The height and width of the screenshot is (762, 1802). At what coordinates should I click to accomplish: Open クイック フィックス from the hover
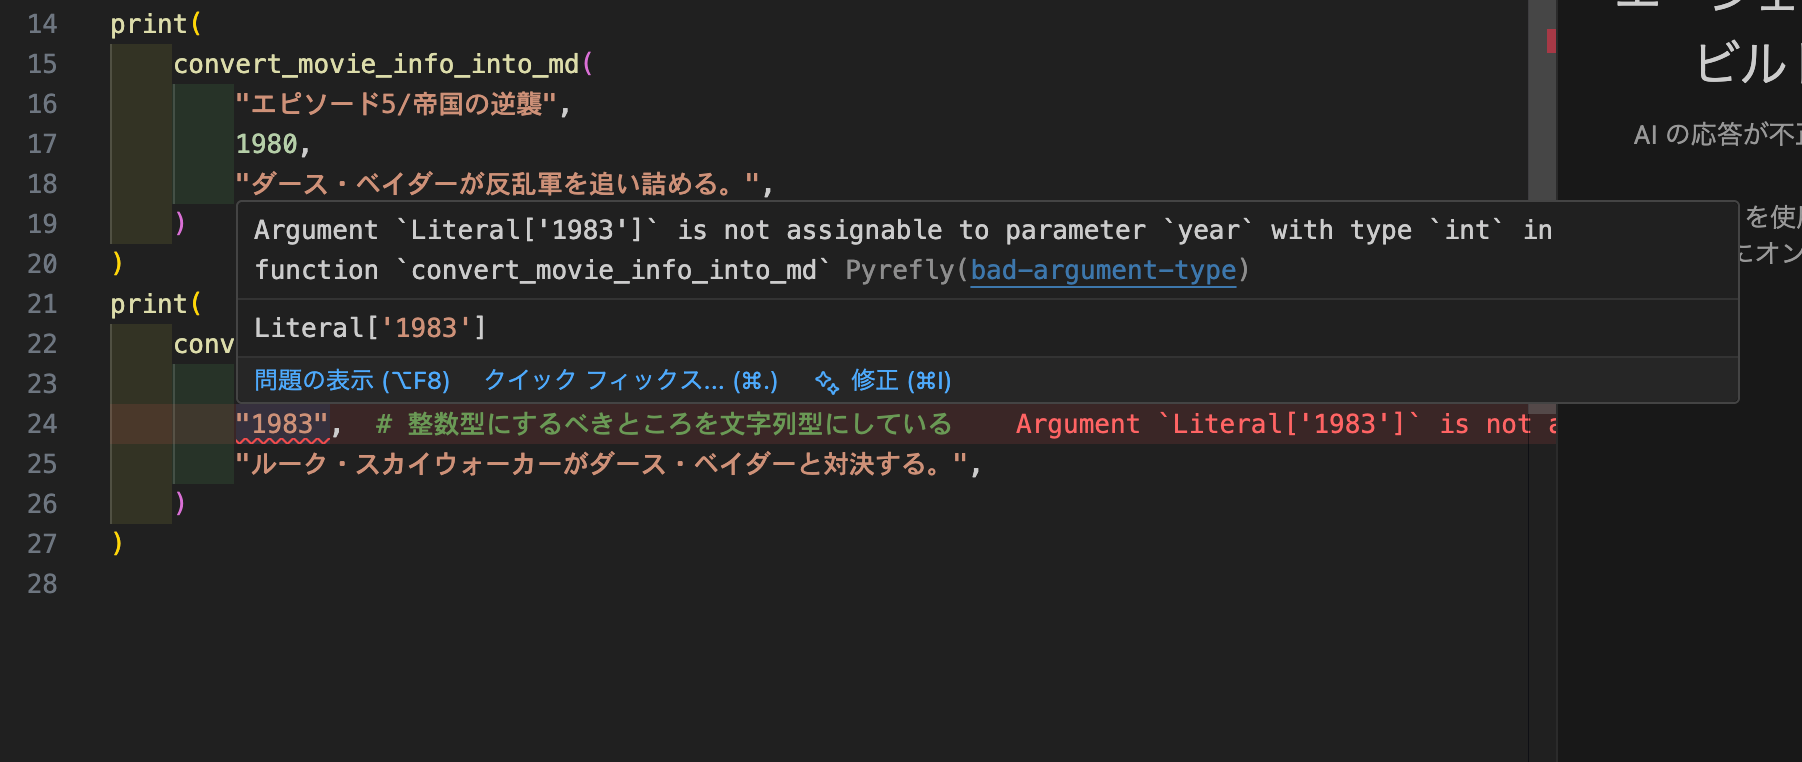pyautogui.click(x=630, y=381)
